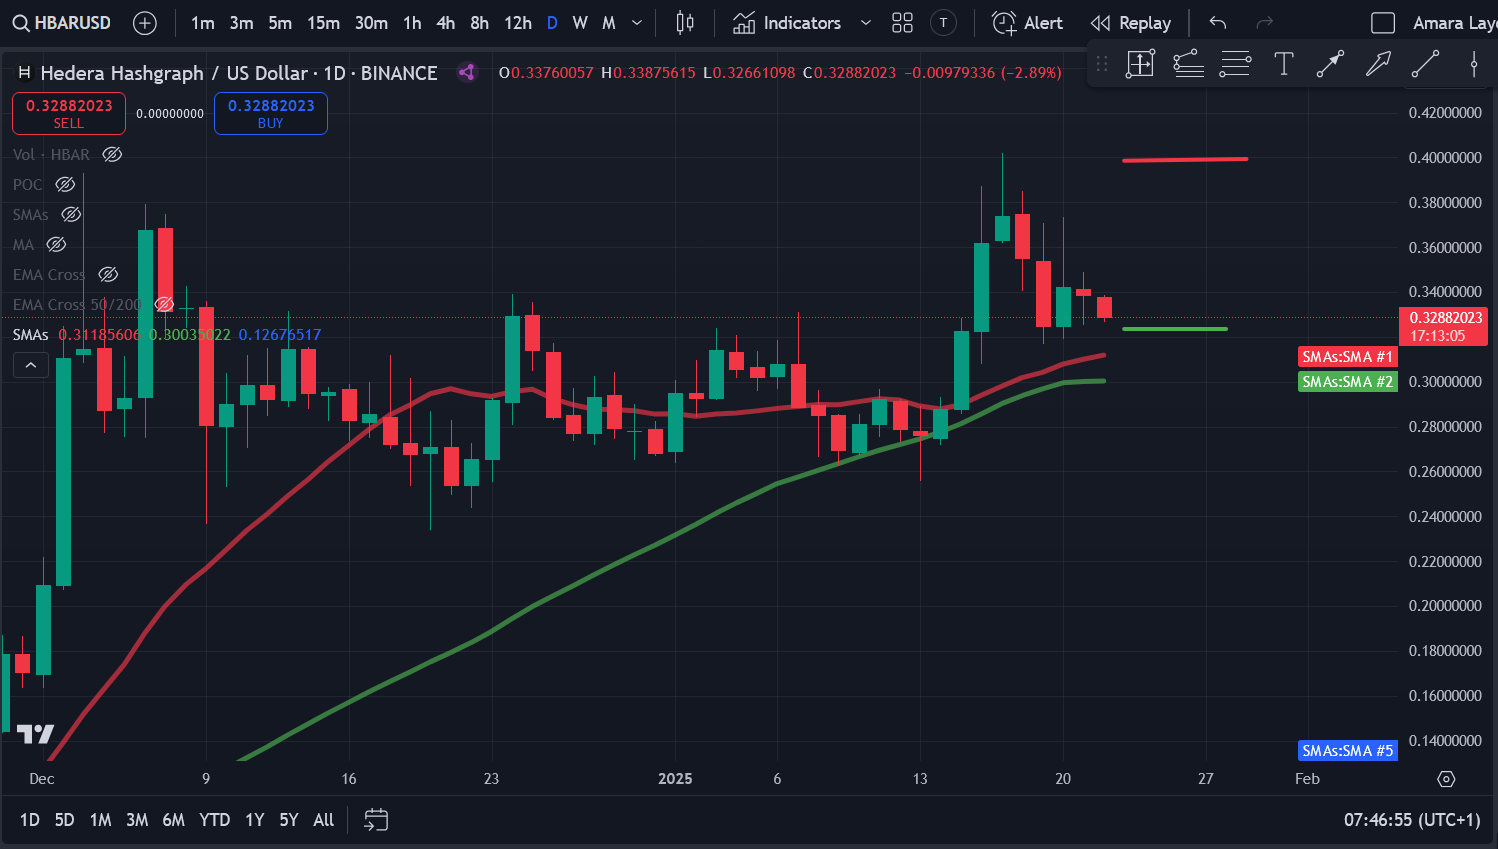Screen dimensions: 1498x849
Task: Click the layout square icon
Action: (1383, 23)
